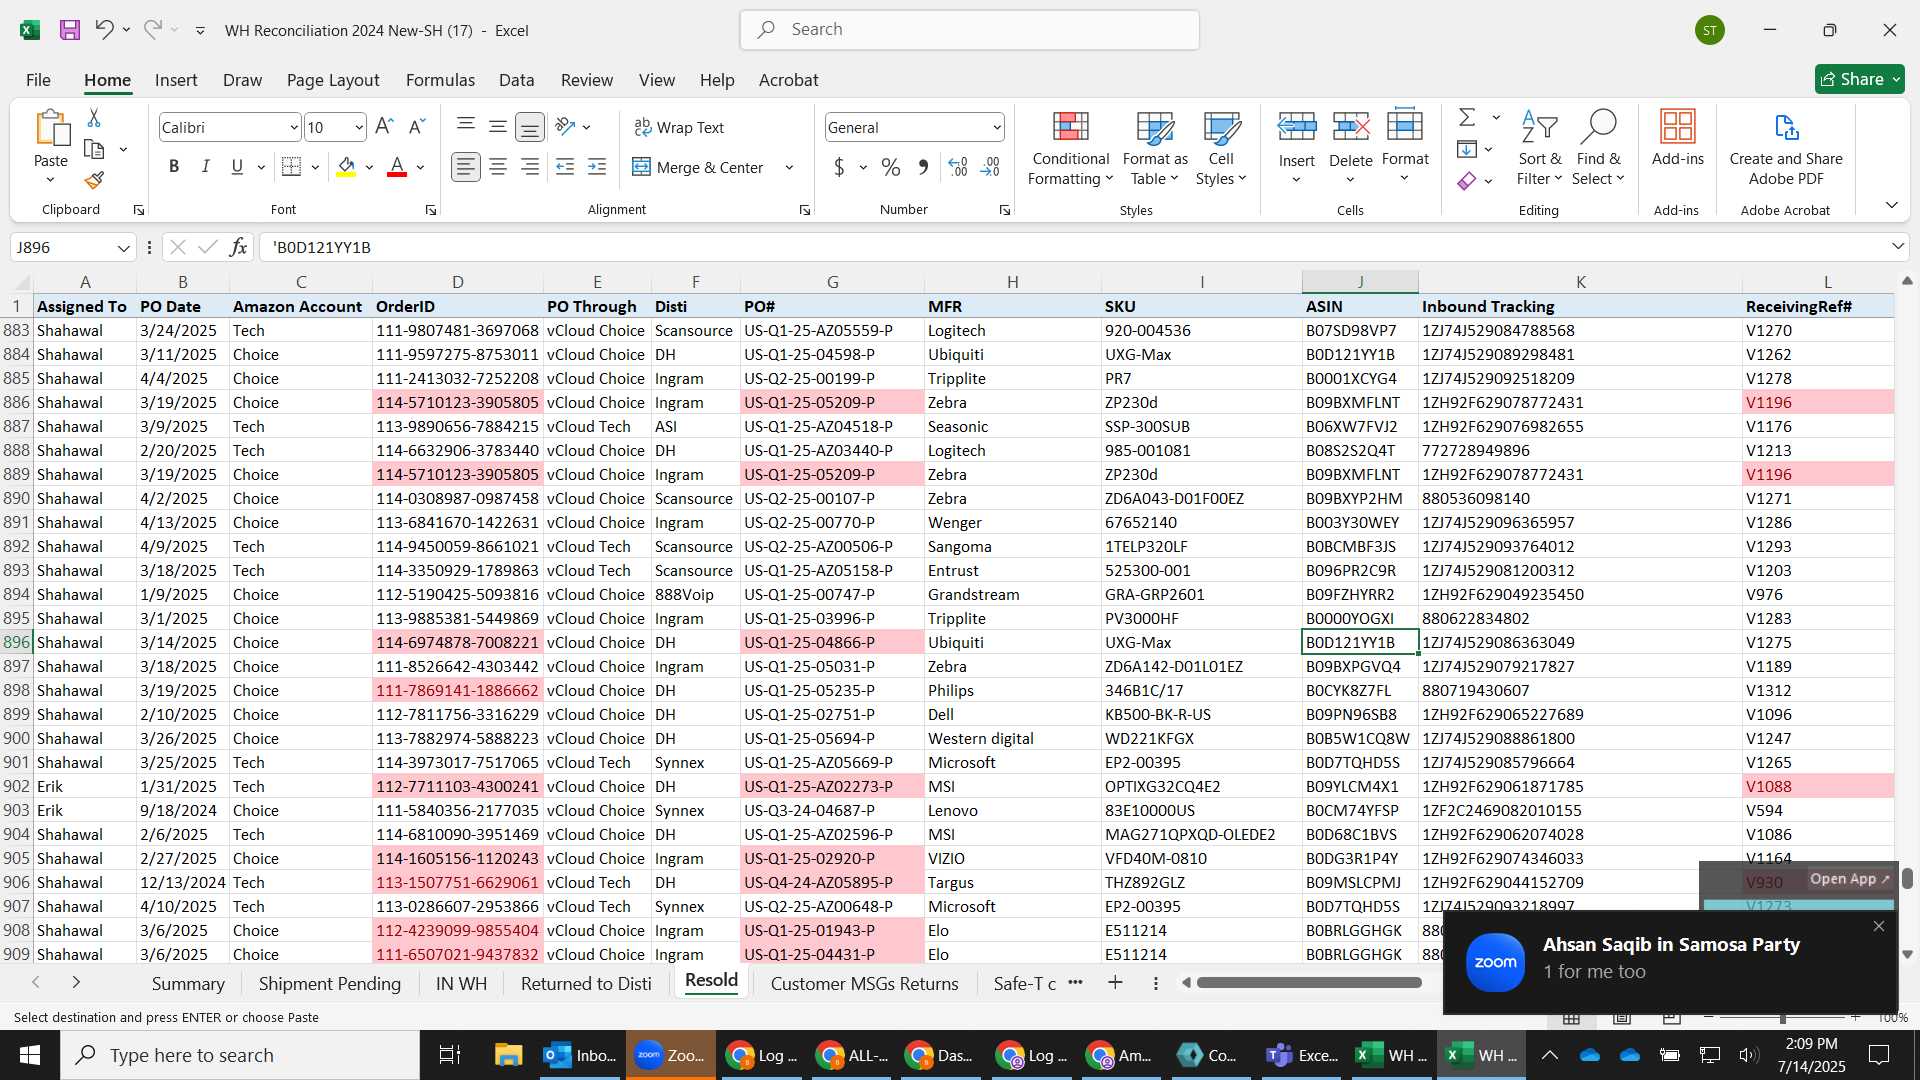The image size is (1920, 1080).
Task: Click the Clear eraser icon
Action: coord(1467,181)
